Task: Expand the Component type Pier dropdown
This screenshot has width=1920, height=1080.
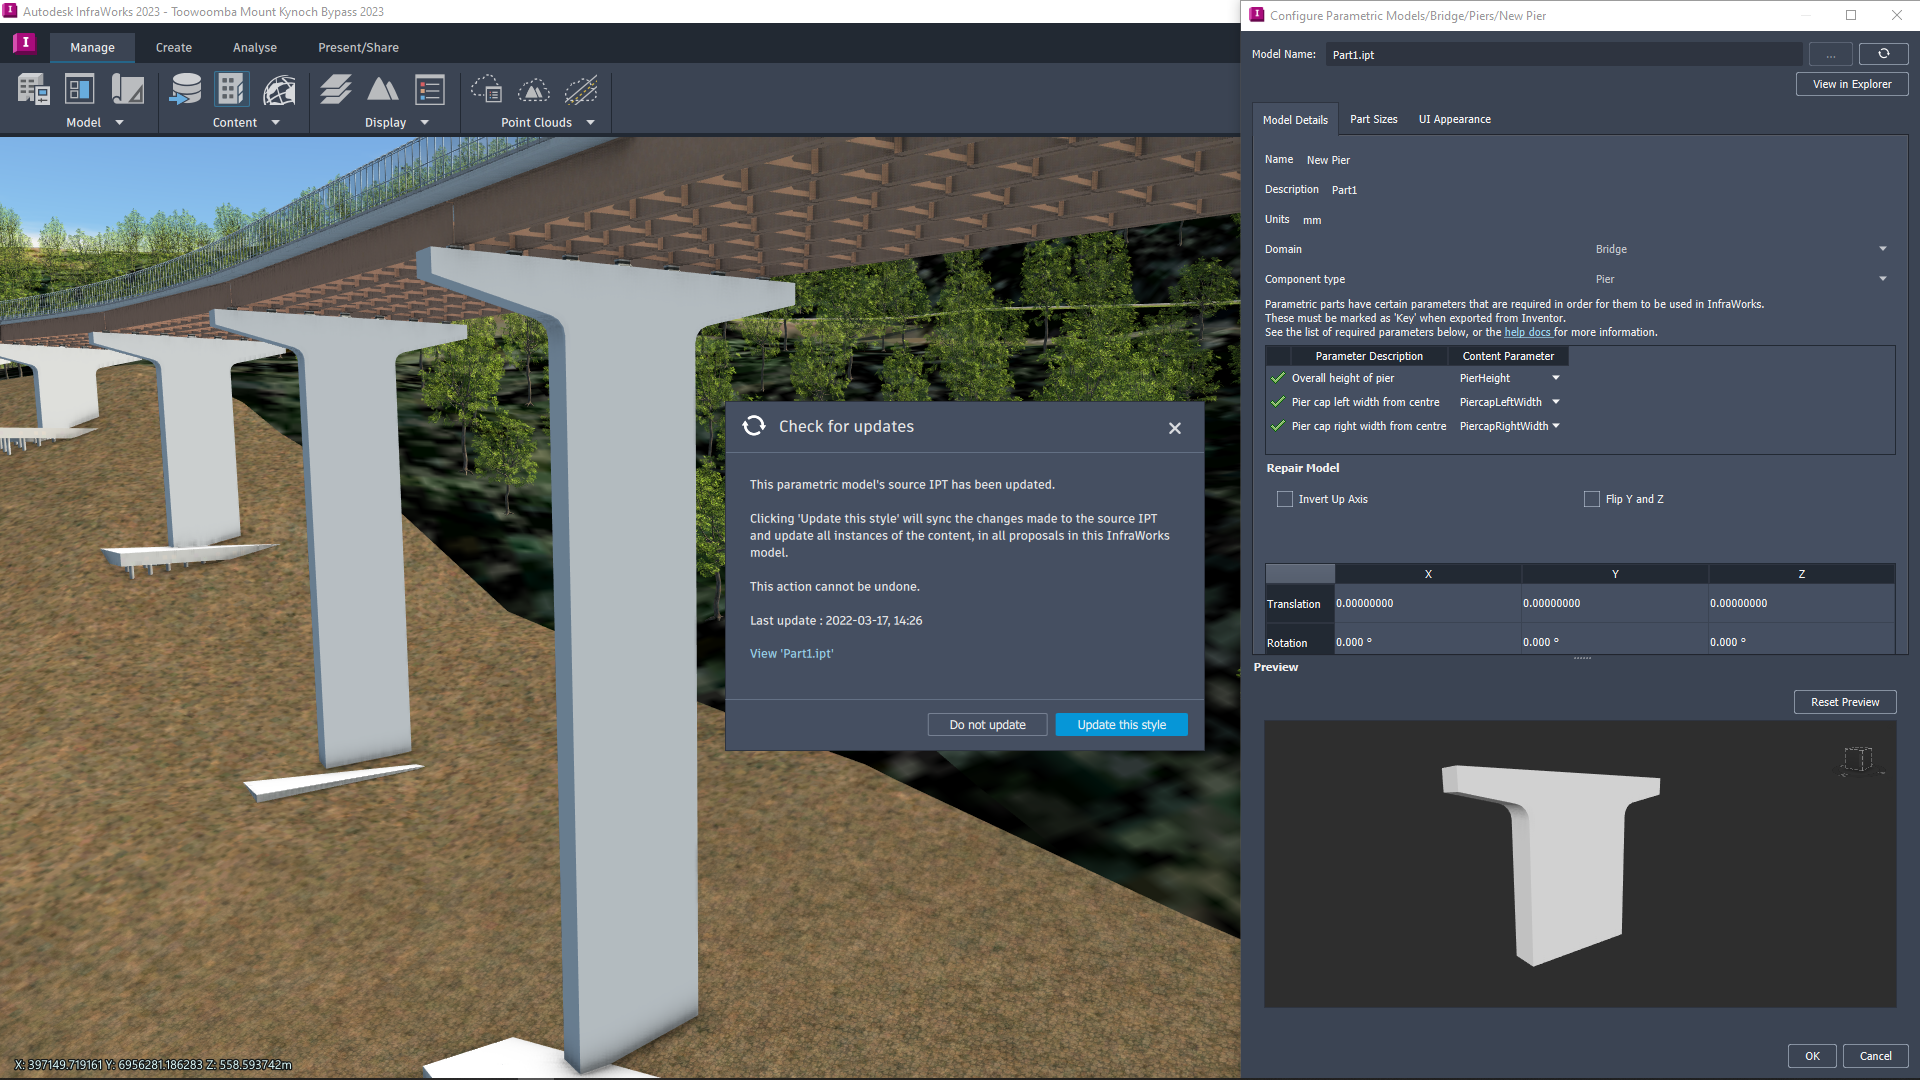Action: (x=1882, y=279)
